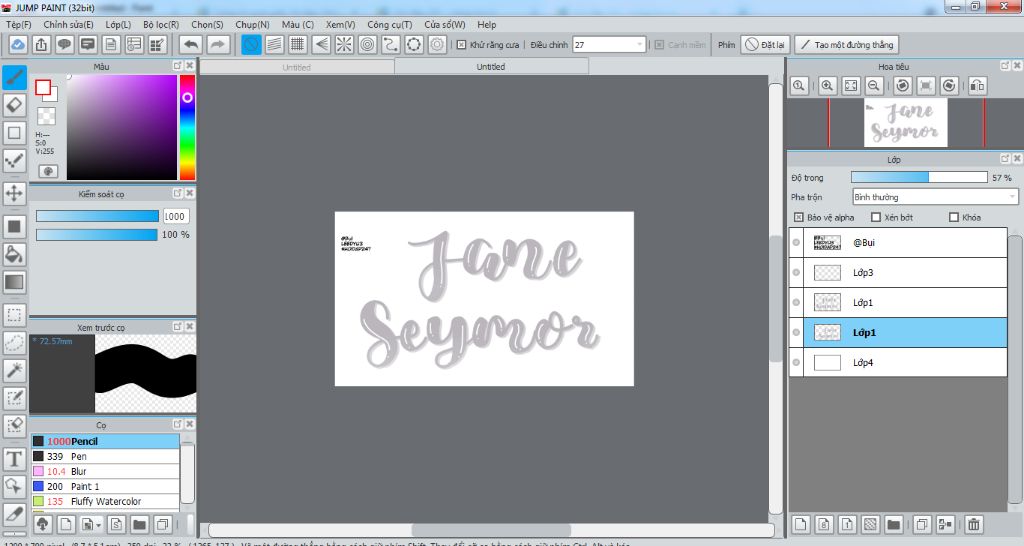Zoom in using navigator magnifier plus
The image size is (1024, 546).
(827, 86)
